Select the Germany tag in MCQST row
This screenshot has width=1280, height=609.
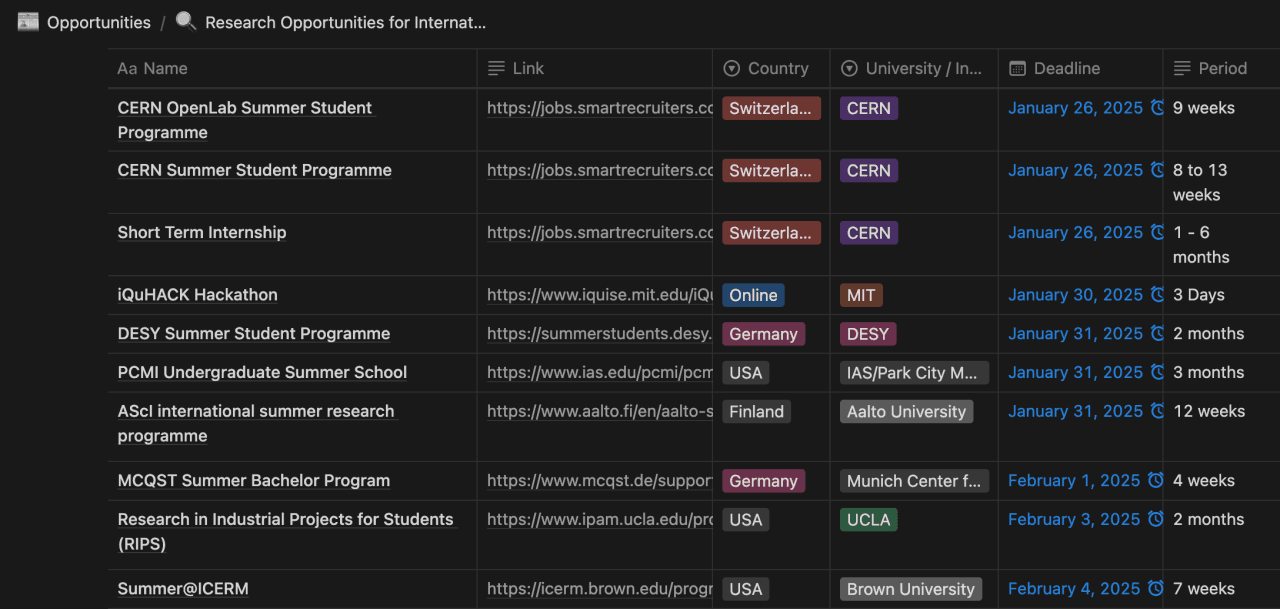(x=763, y=481)
